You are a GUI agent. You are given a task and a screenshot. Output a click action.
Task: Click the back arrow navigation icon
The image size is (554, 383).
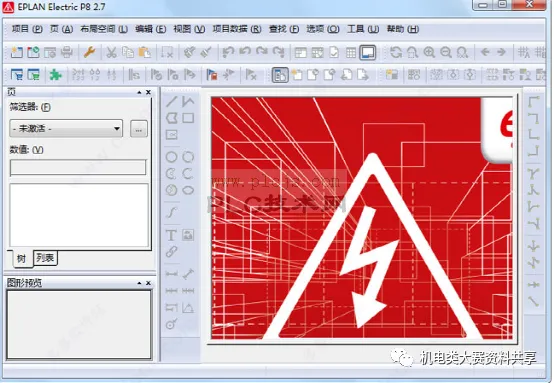tap(485, 52)
